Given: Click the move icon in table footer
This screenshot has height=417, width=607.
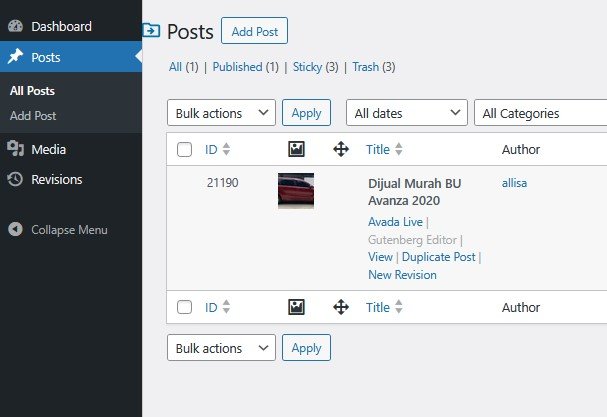Looking at the screenshot, I should pyautogui.click(x=340, y=307).
